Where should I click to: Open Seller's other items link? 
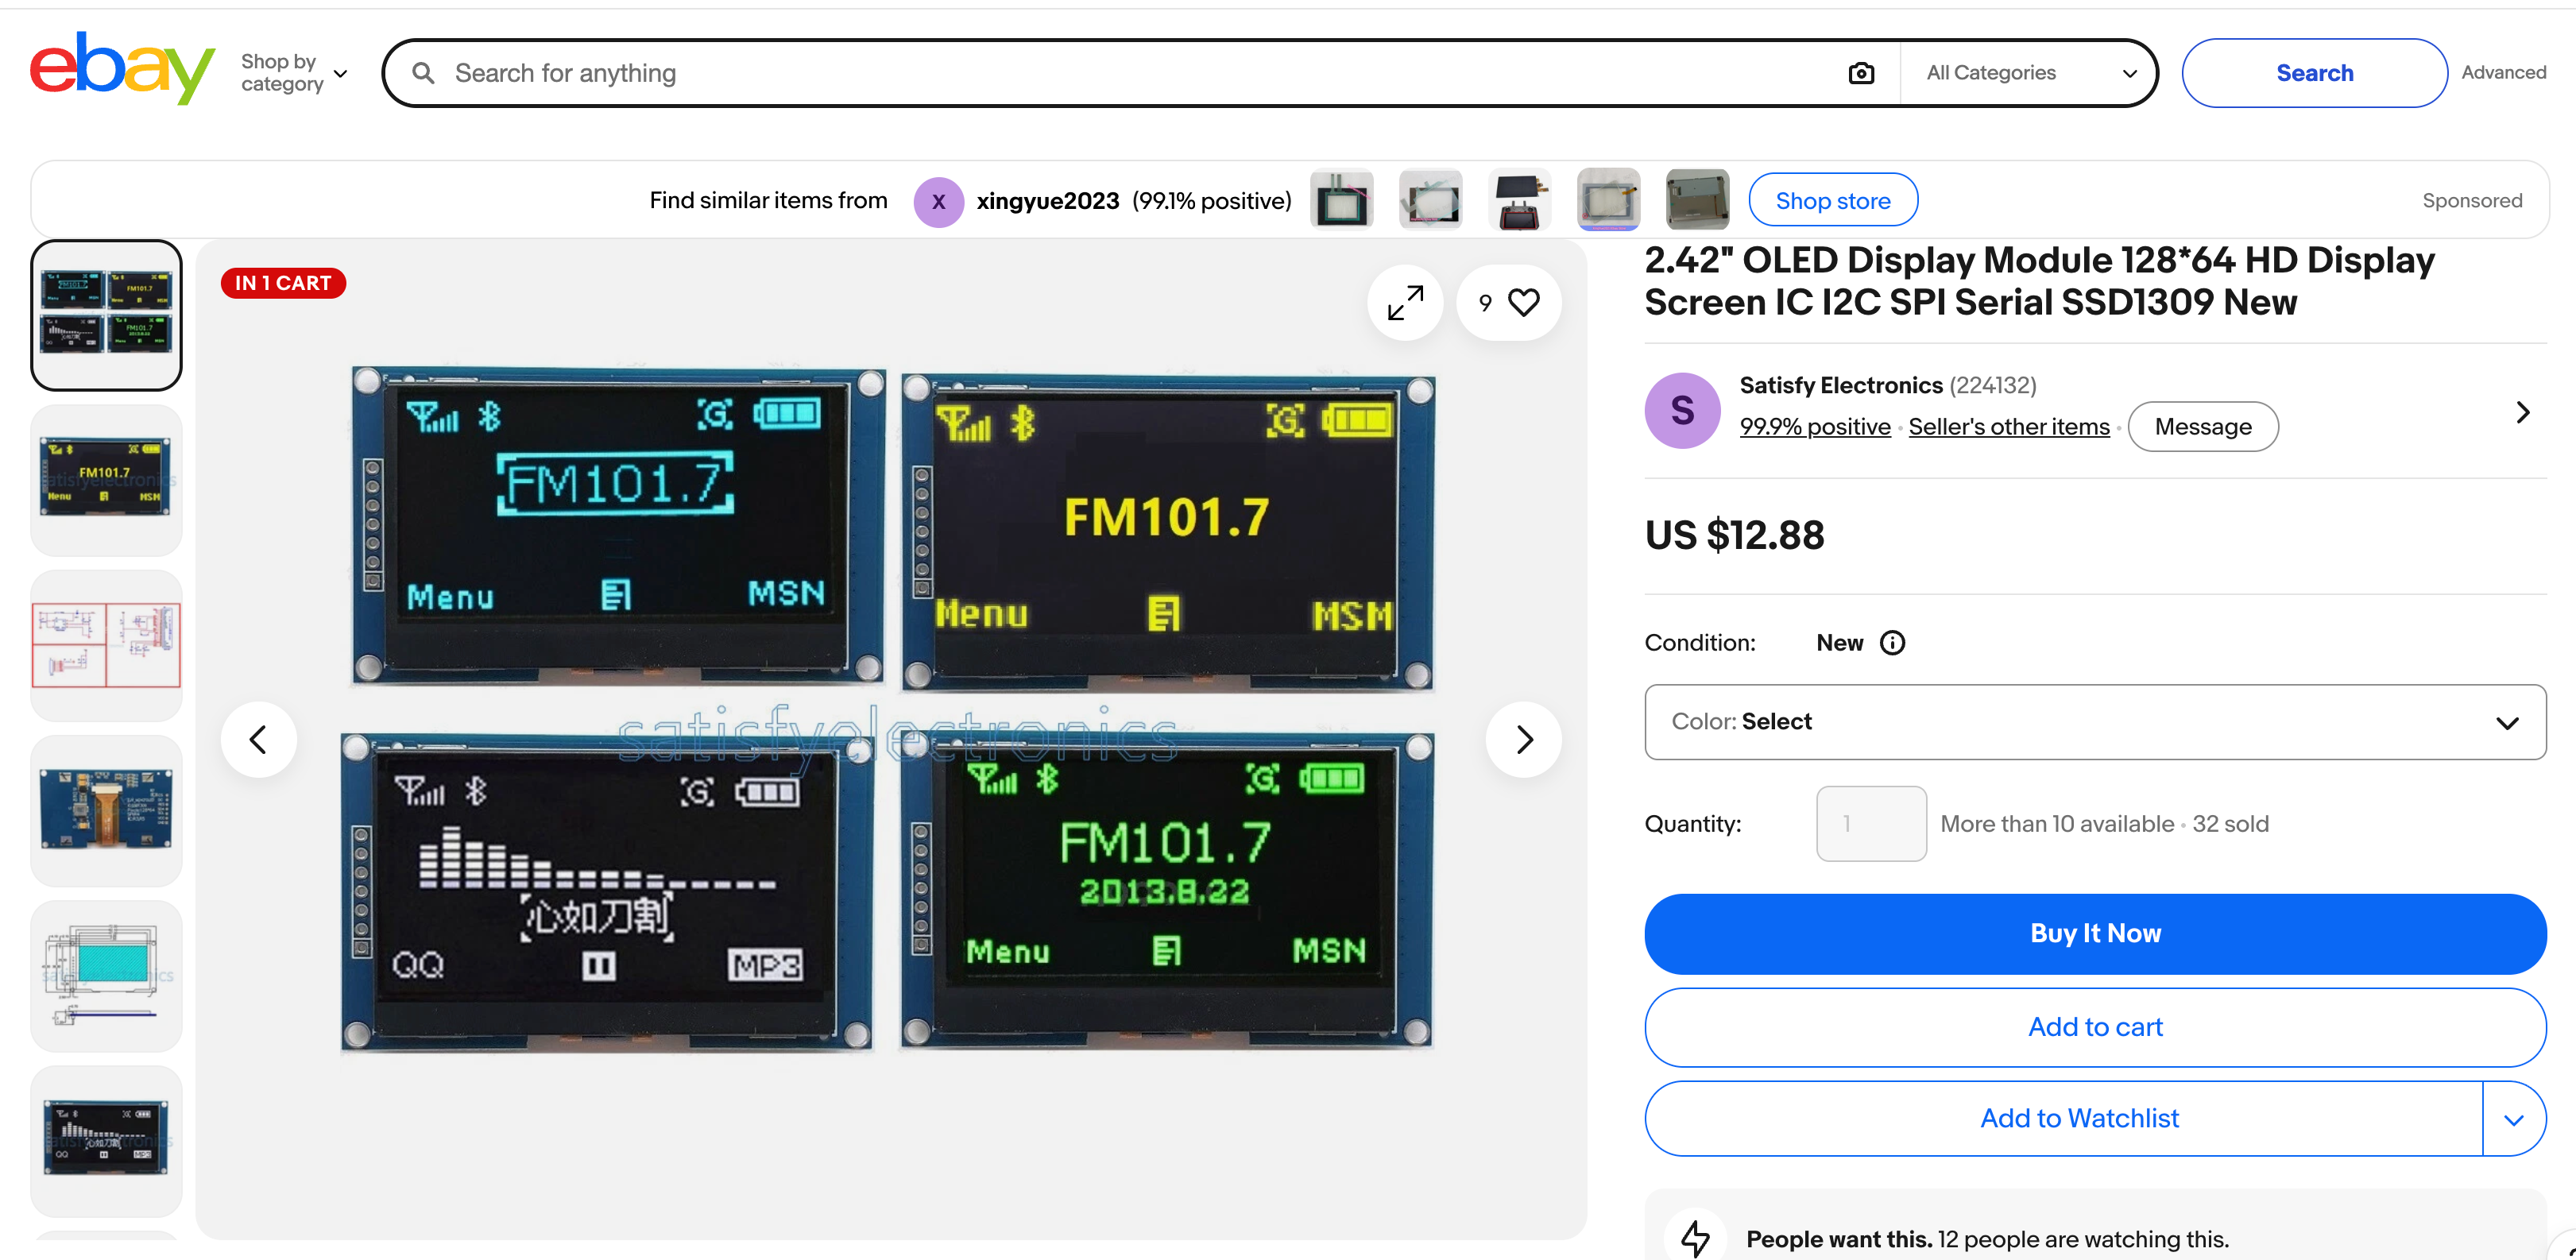click(2009, 427)
